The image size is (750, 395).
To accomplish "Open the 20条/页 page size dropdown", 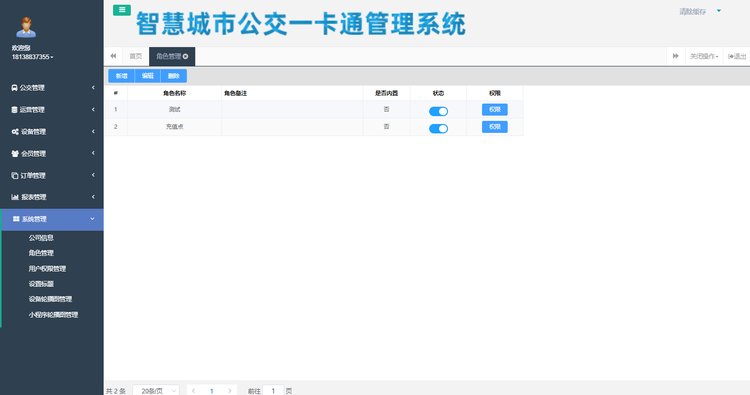I will pos(156,391).
